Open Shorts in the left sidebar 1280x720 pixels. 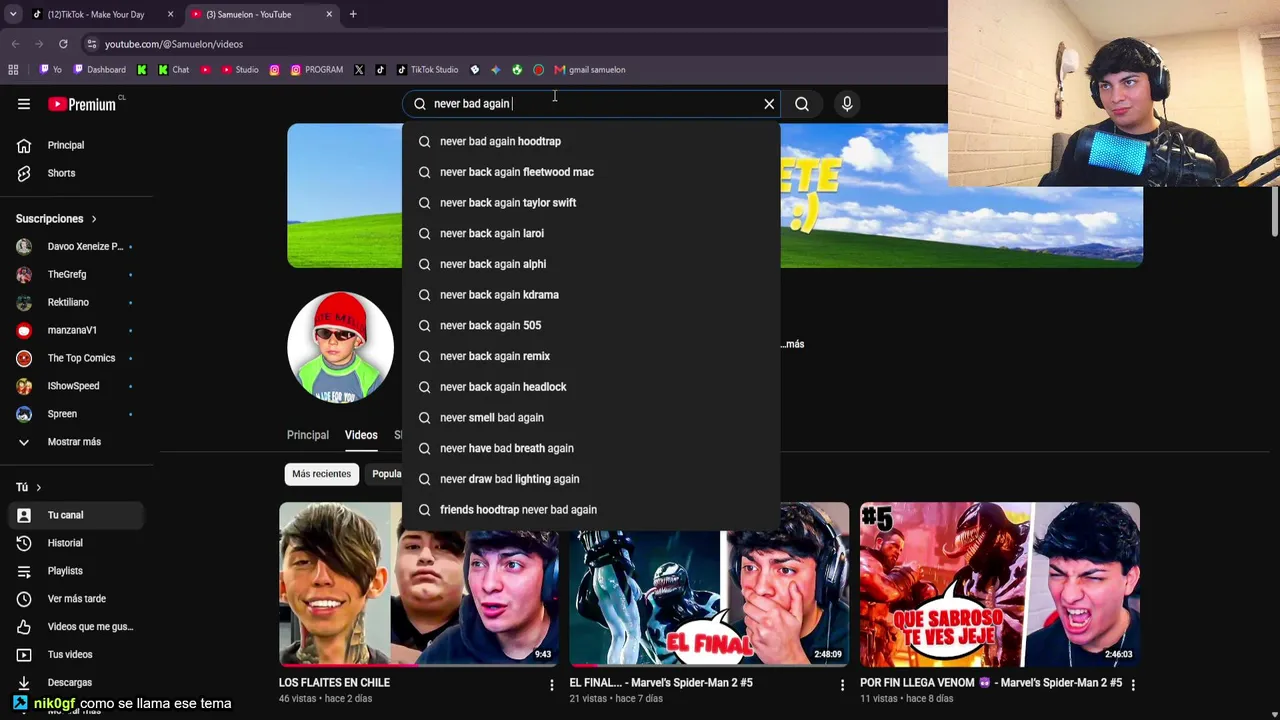click(76, 173)
